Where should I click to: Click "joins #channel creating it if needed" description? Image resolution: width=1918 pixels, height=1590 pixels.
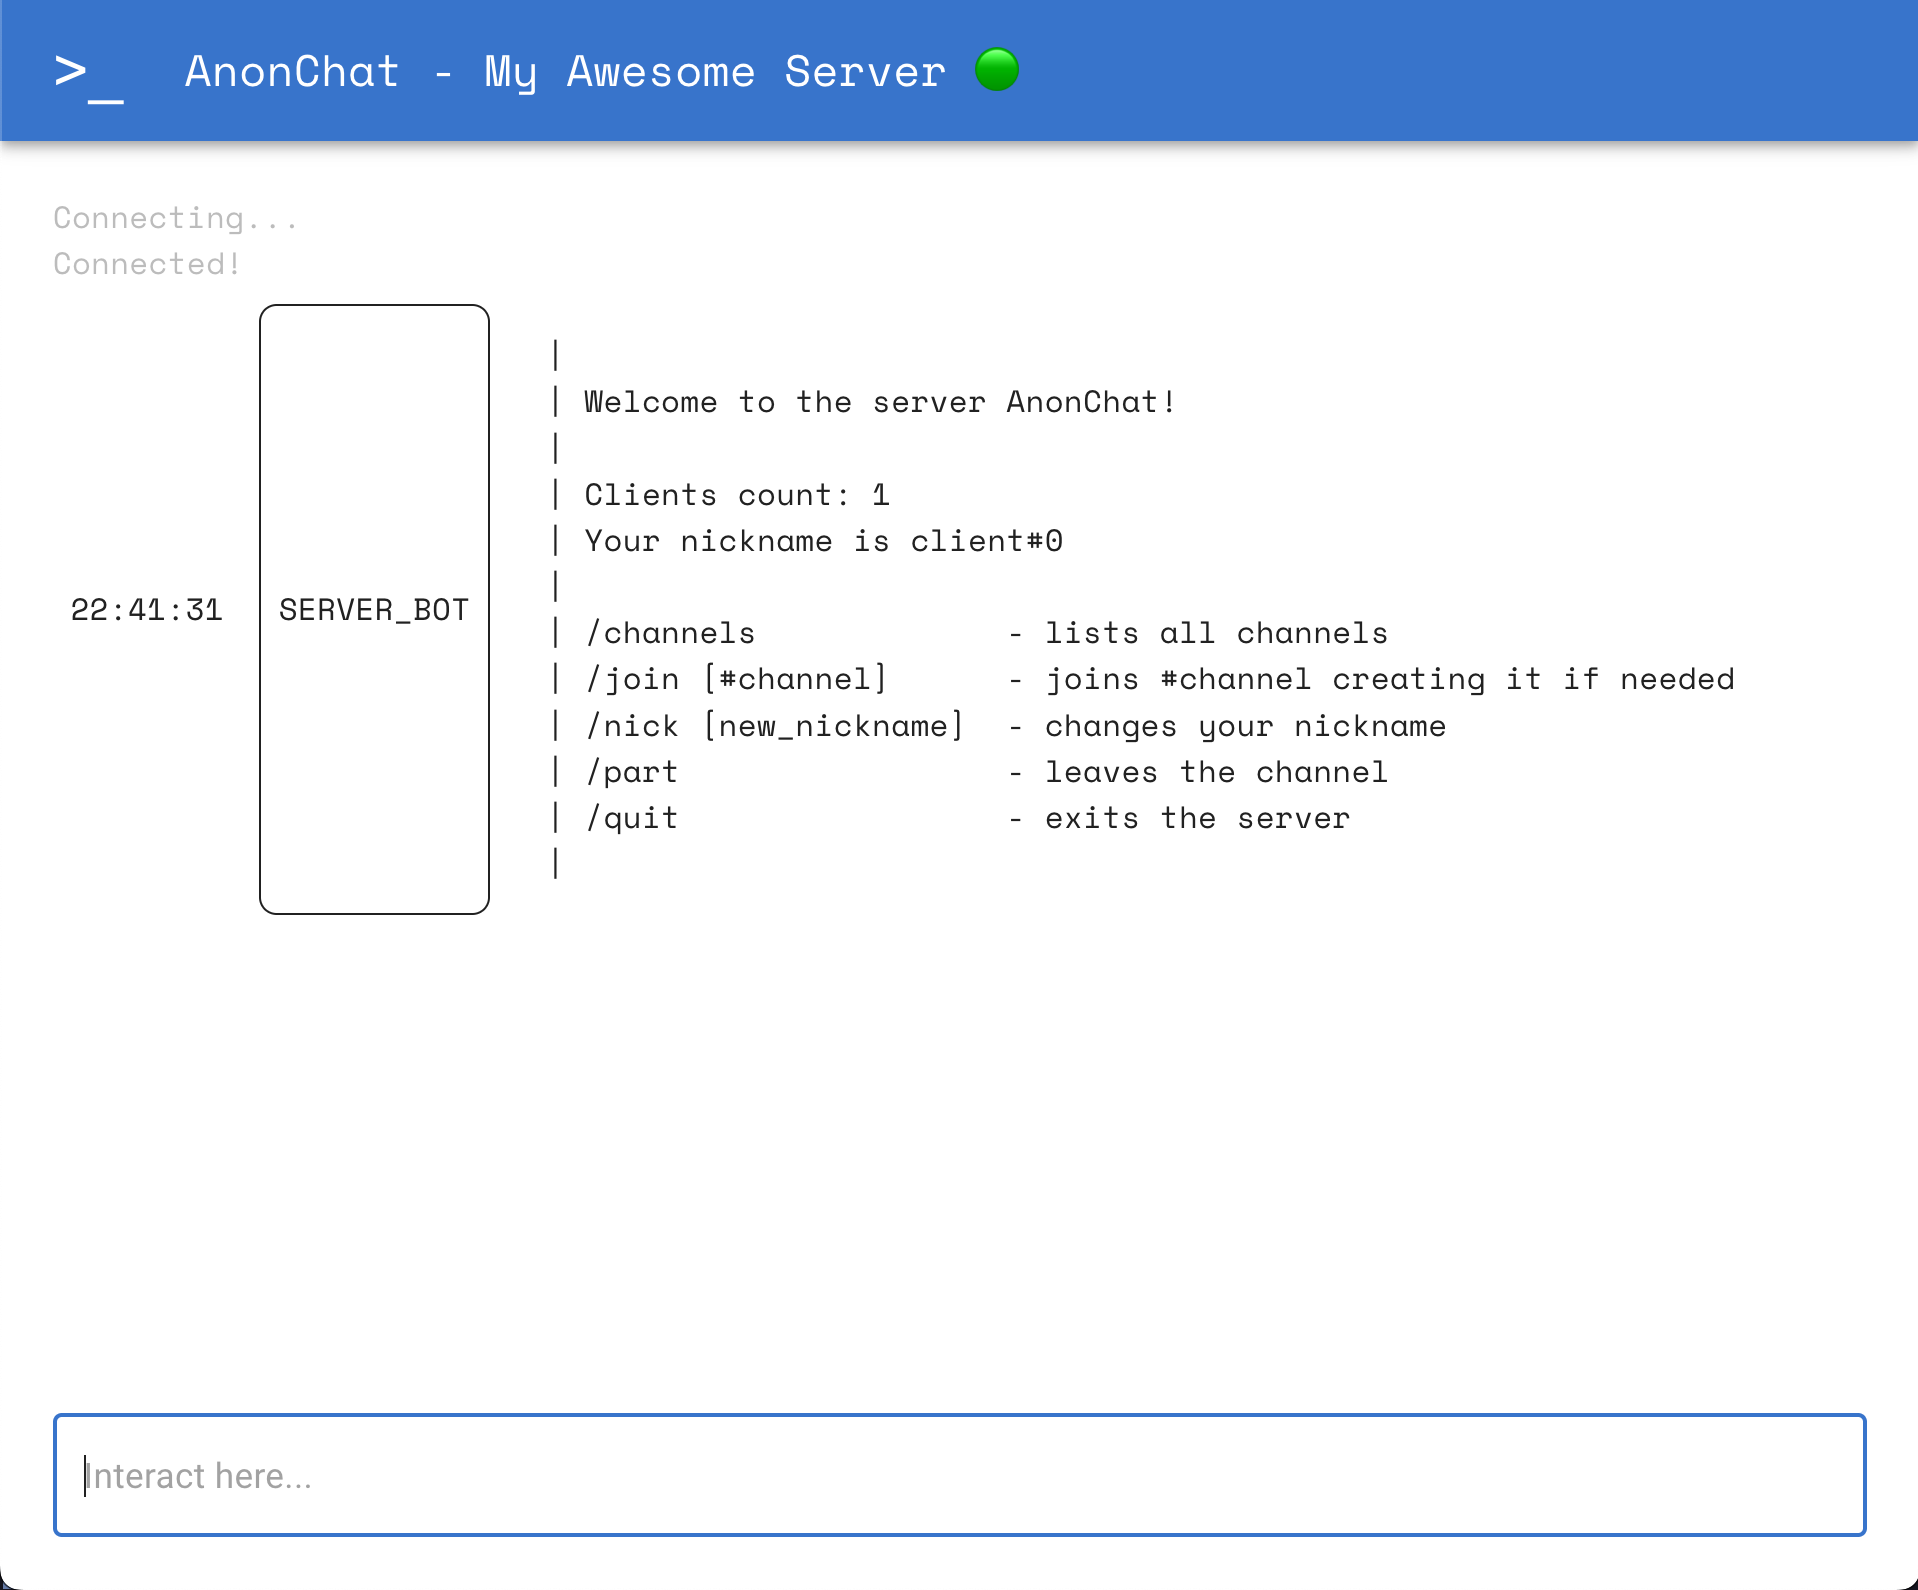point(1390,679)
